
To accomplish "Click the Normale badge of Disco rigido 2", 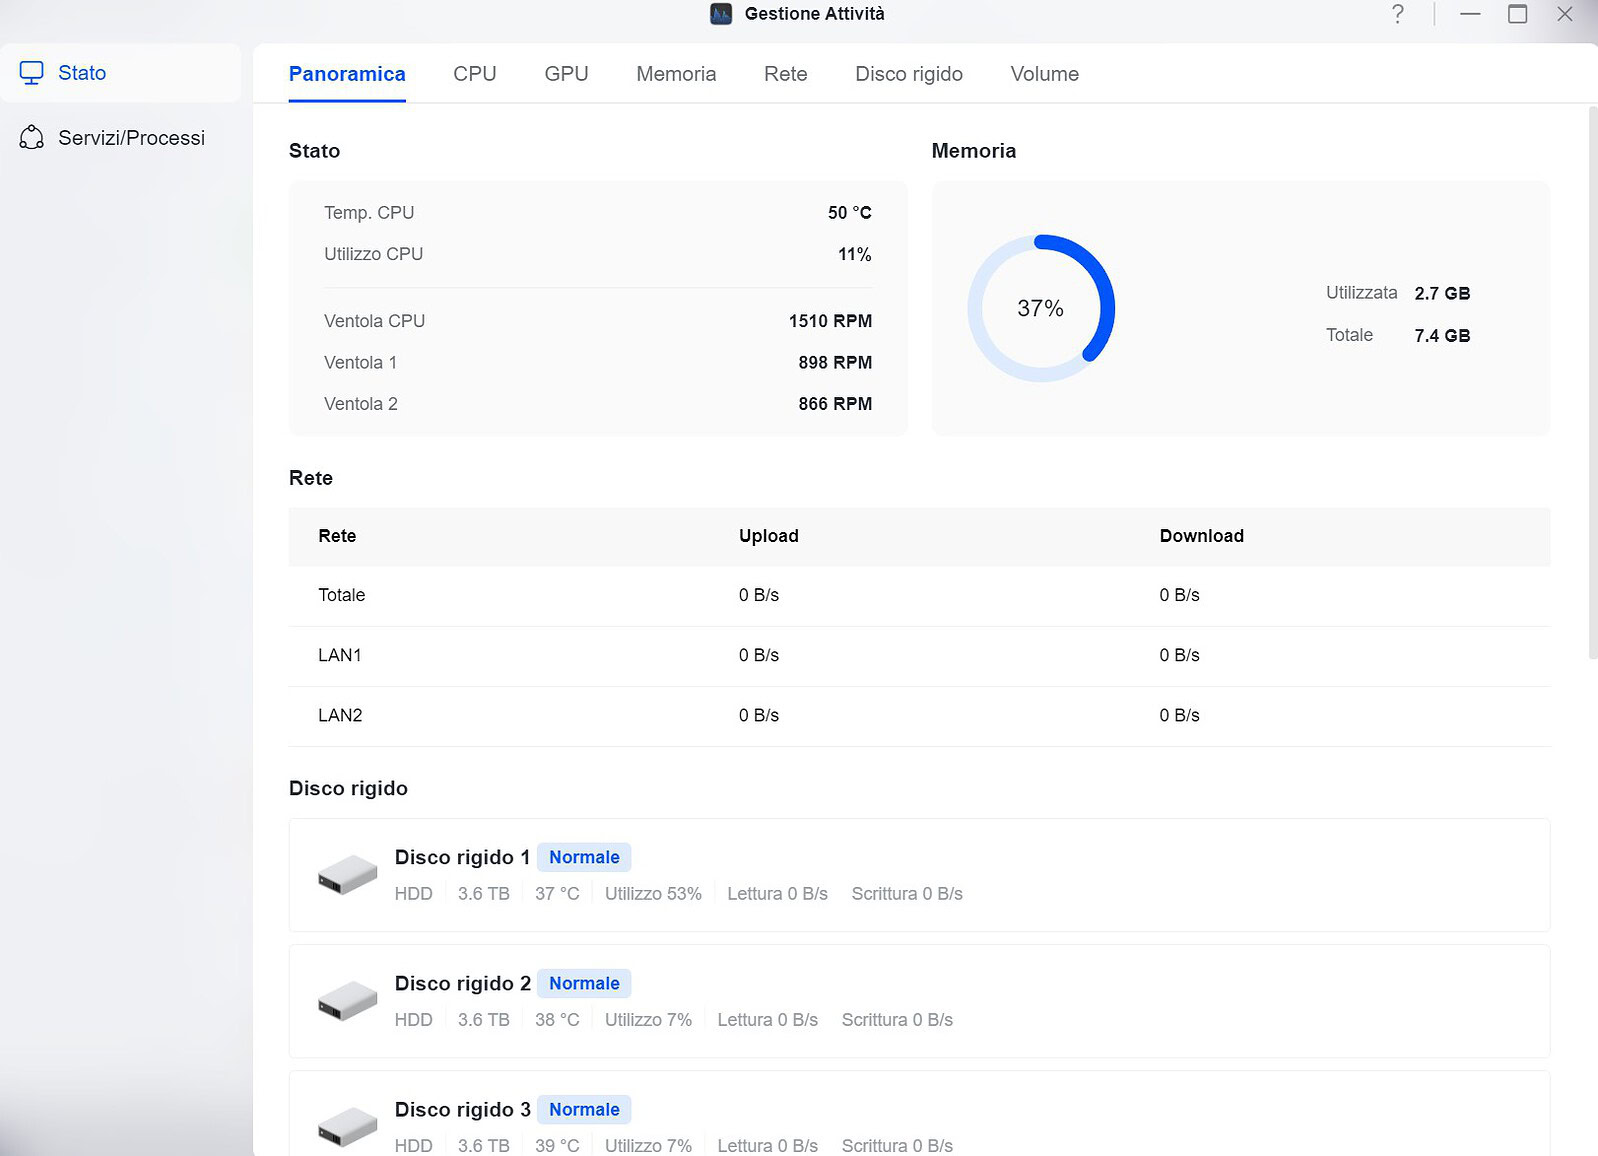I will pyautogui.click(x=584, y=983).
